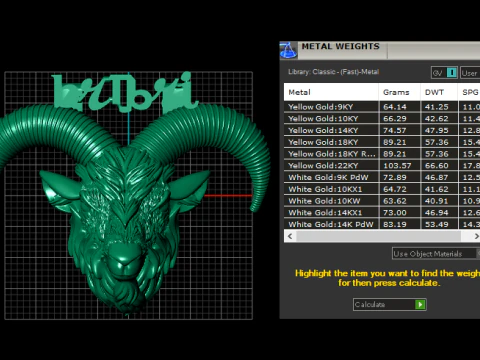Select the Yellow Gold:10KY row
This screenshot has height=360, width=480.
point(382,118)
